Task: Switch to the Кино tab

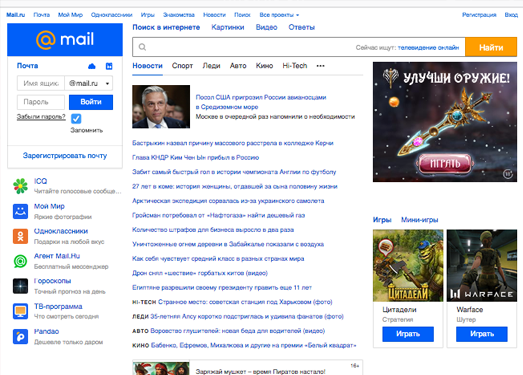Action: tap(265, 66)
